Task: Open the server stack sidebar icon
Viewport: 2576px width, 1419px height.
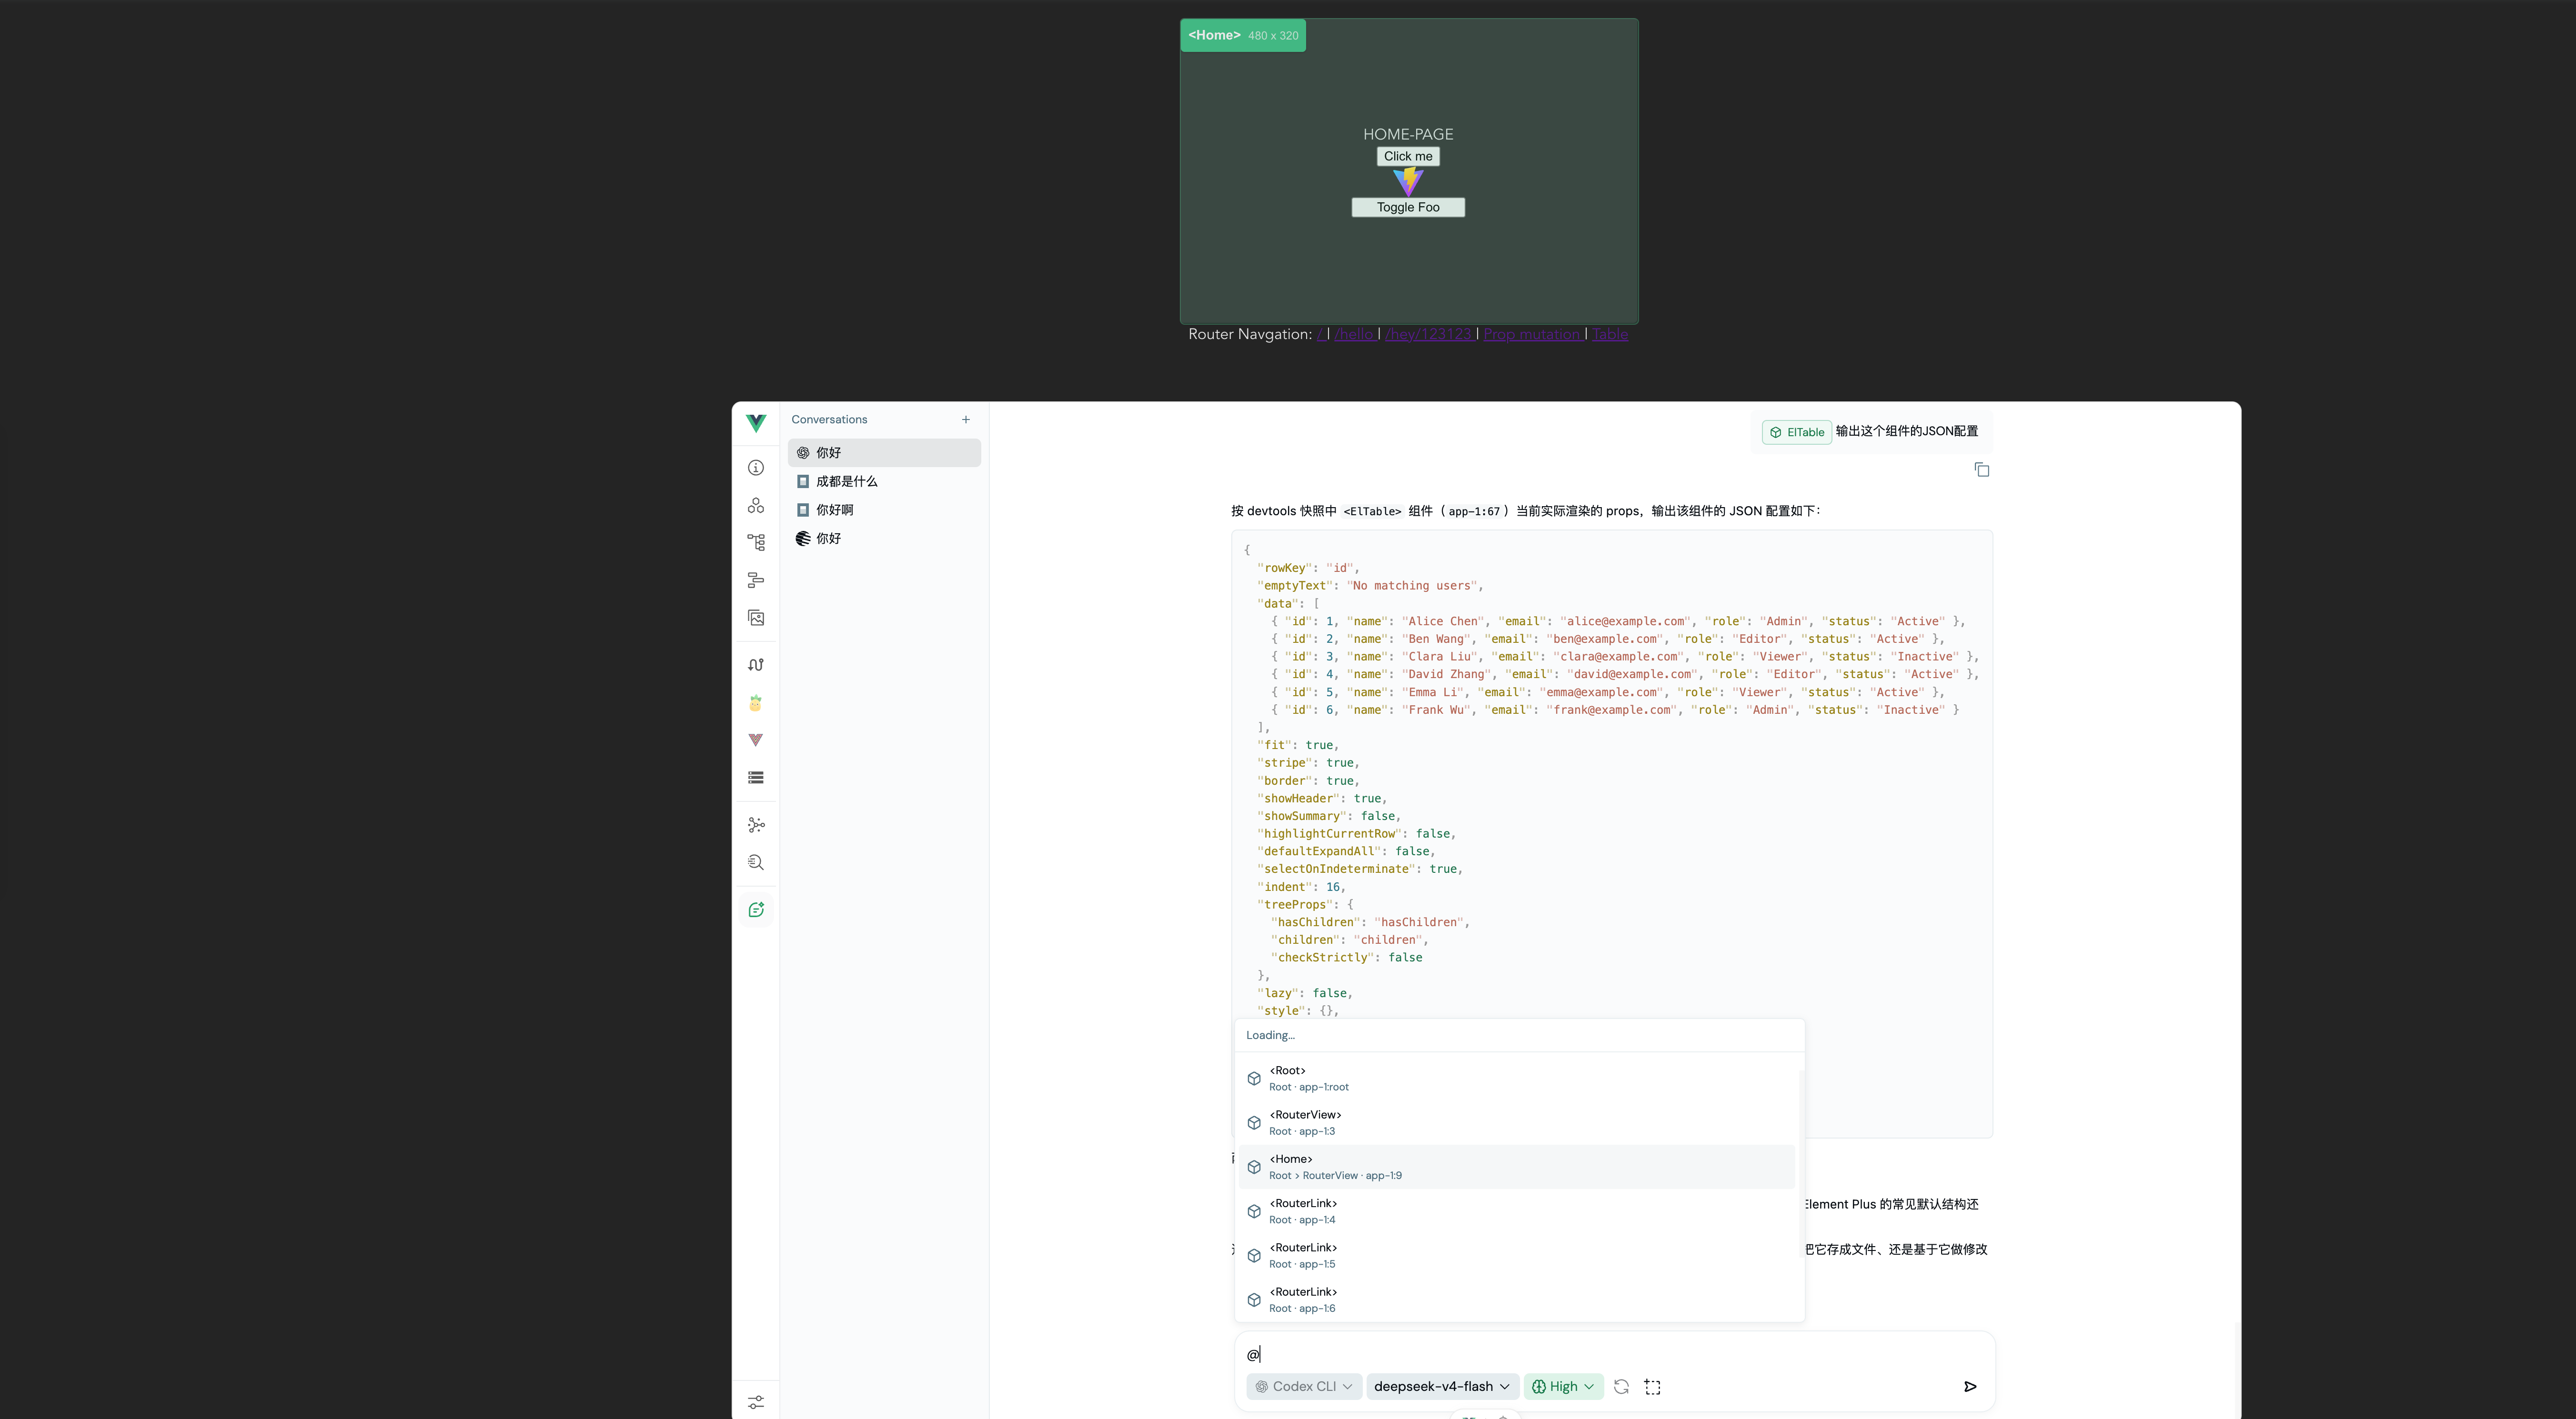Action: [756, 778]
